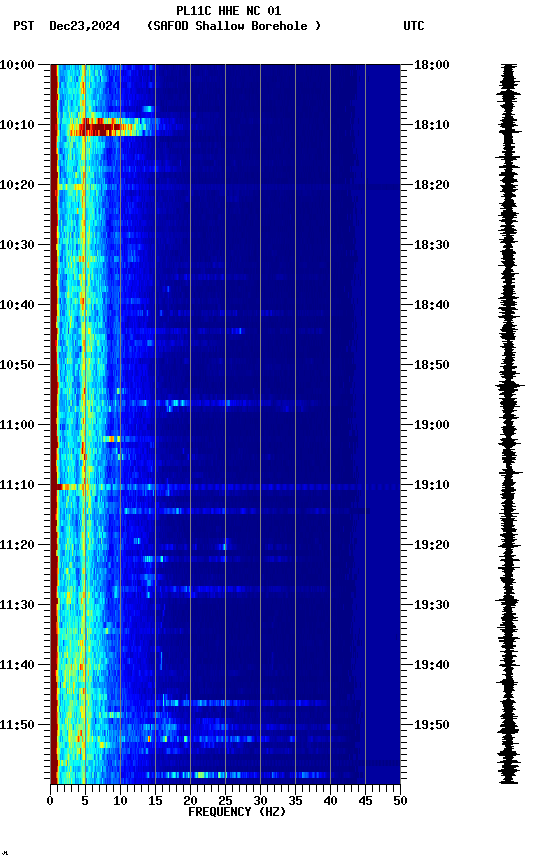552x864 pixels.
Task: Click the 19:50 UTC time label
Action: pyautogui.click(x=432, y=725)
